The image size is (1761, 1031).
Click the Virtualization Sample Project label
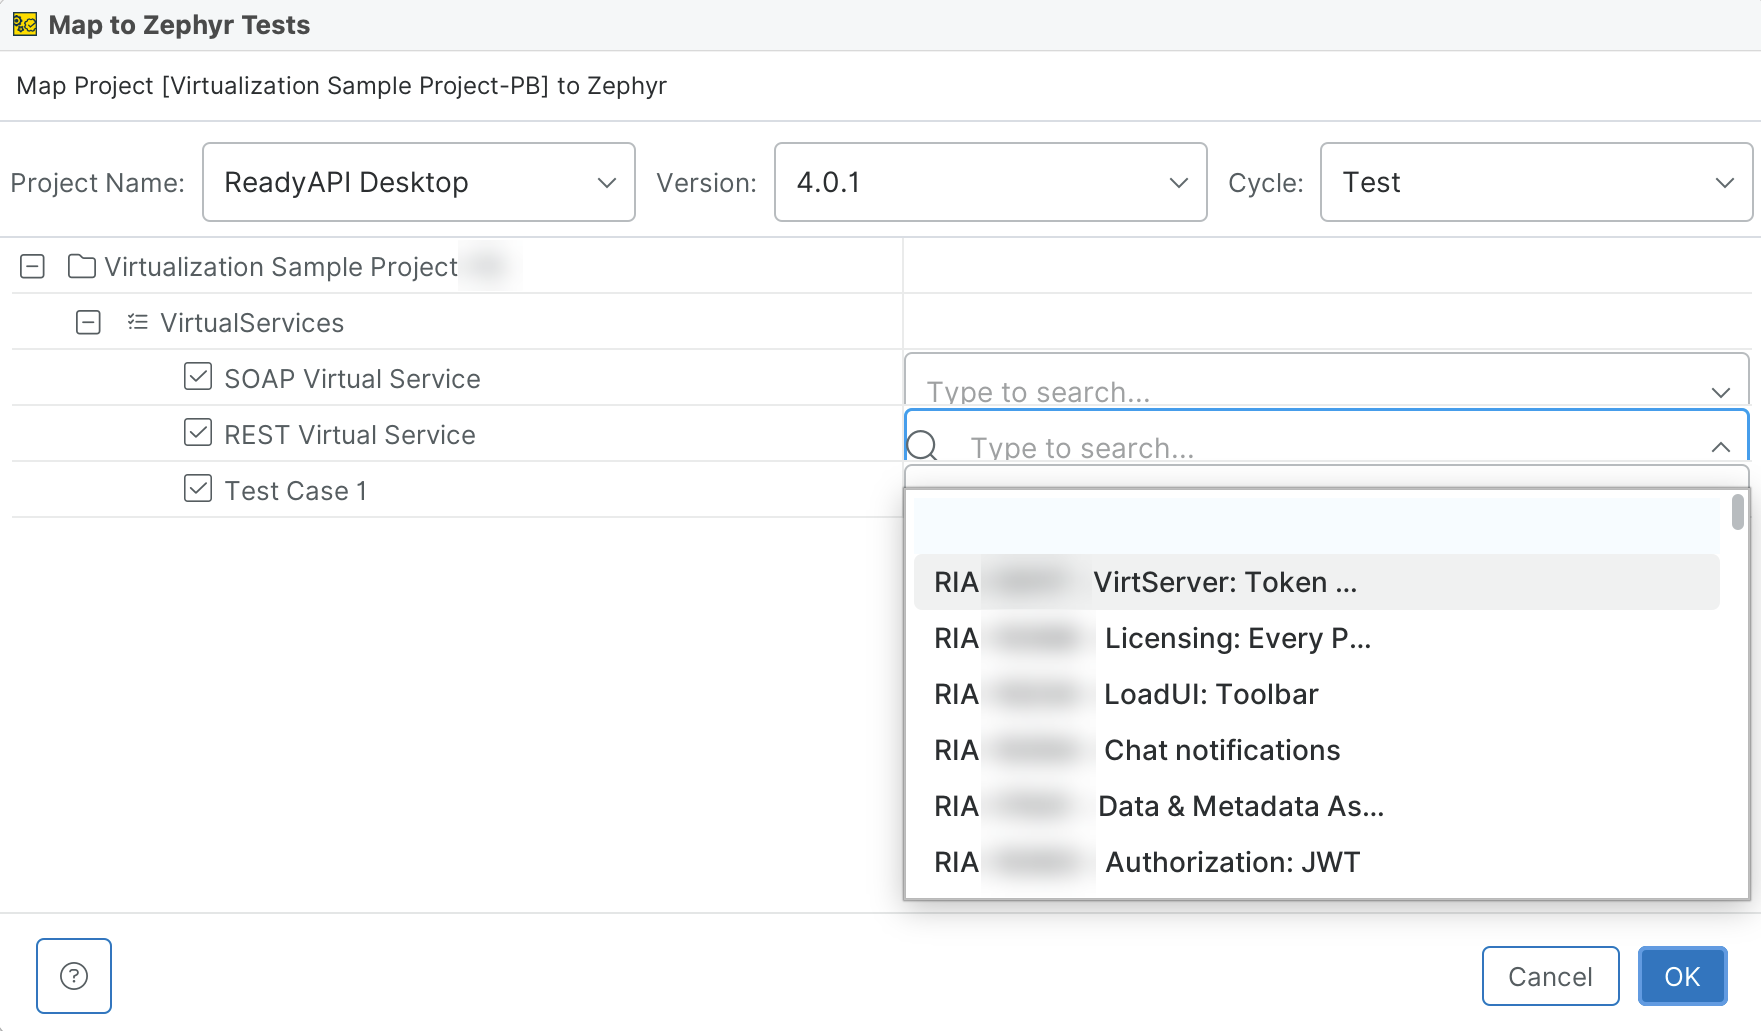coord(281,267)
